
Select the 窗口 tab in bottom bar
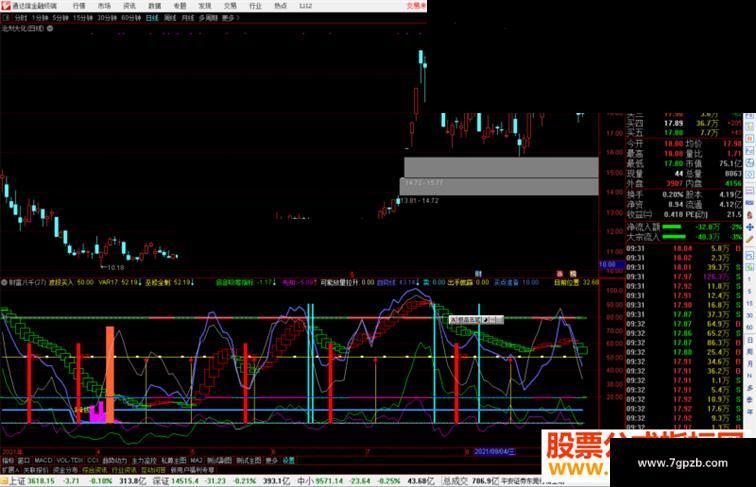click(23, 460)
